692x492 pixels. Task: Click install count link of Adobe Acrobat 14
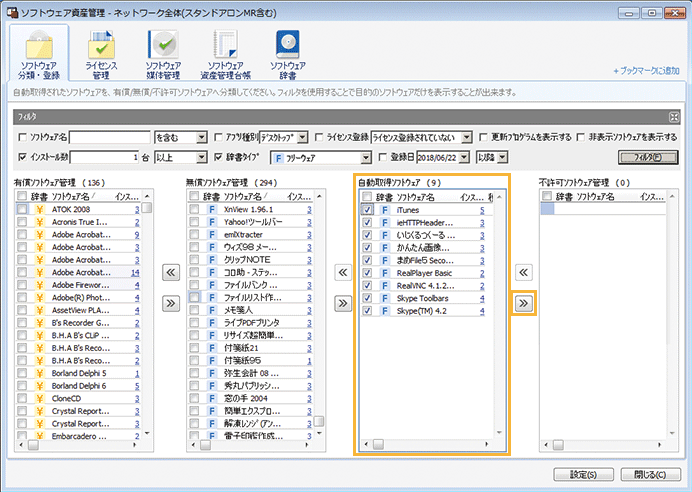click(135, 273)
